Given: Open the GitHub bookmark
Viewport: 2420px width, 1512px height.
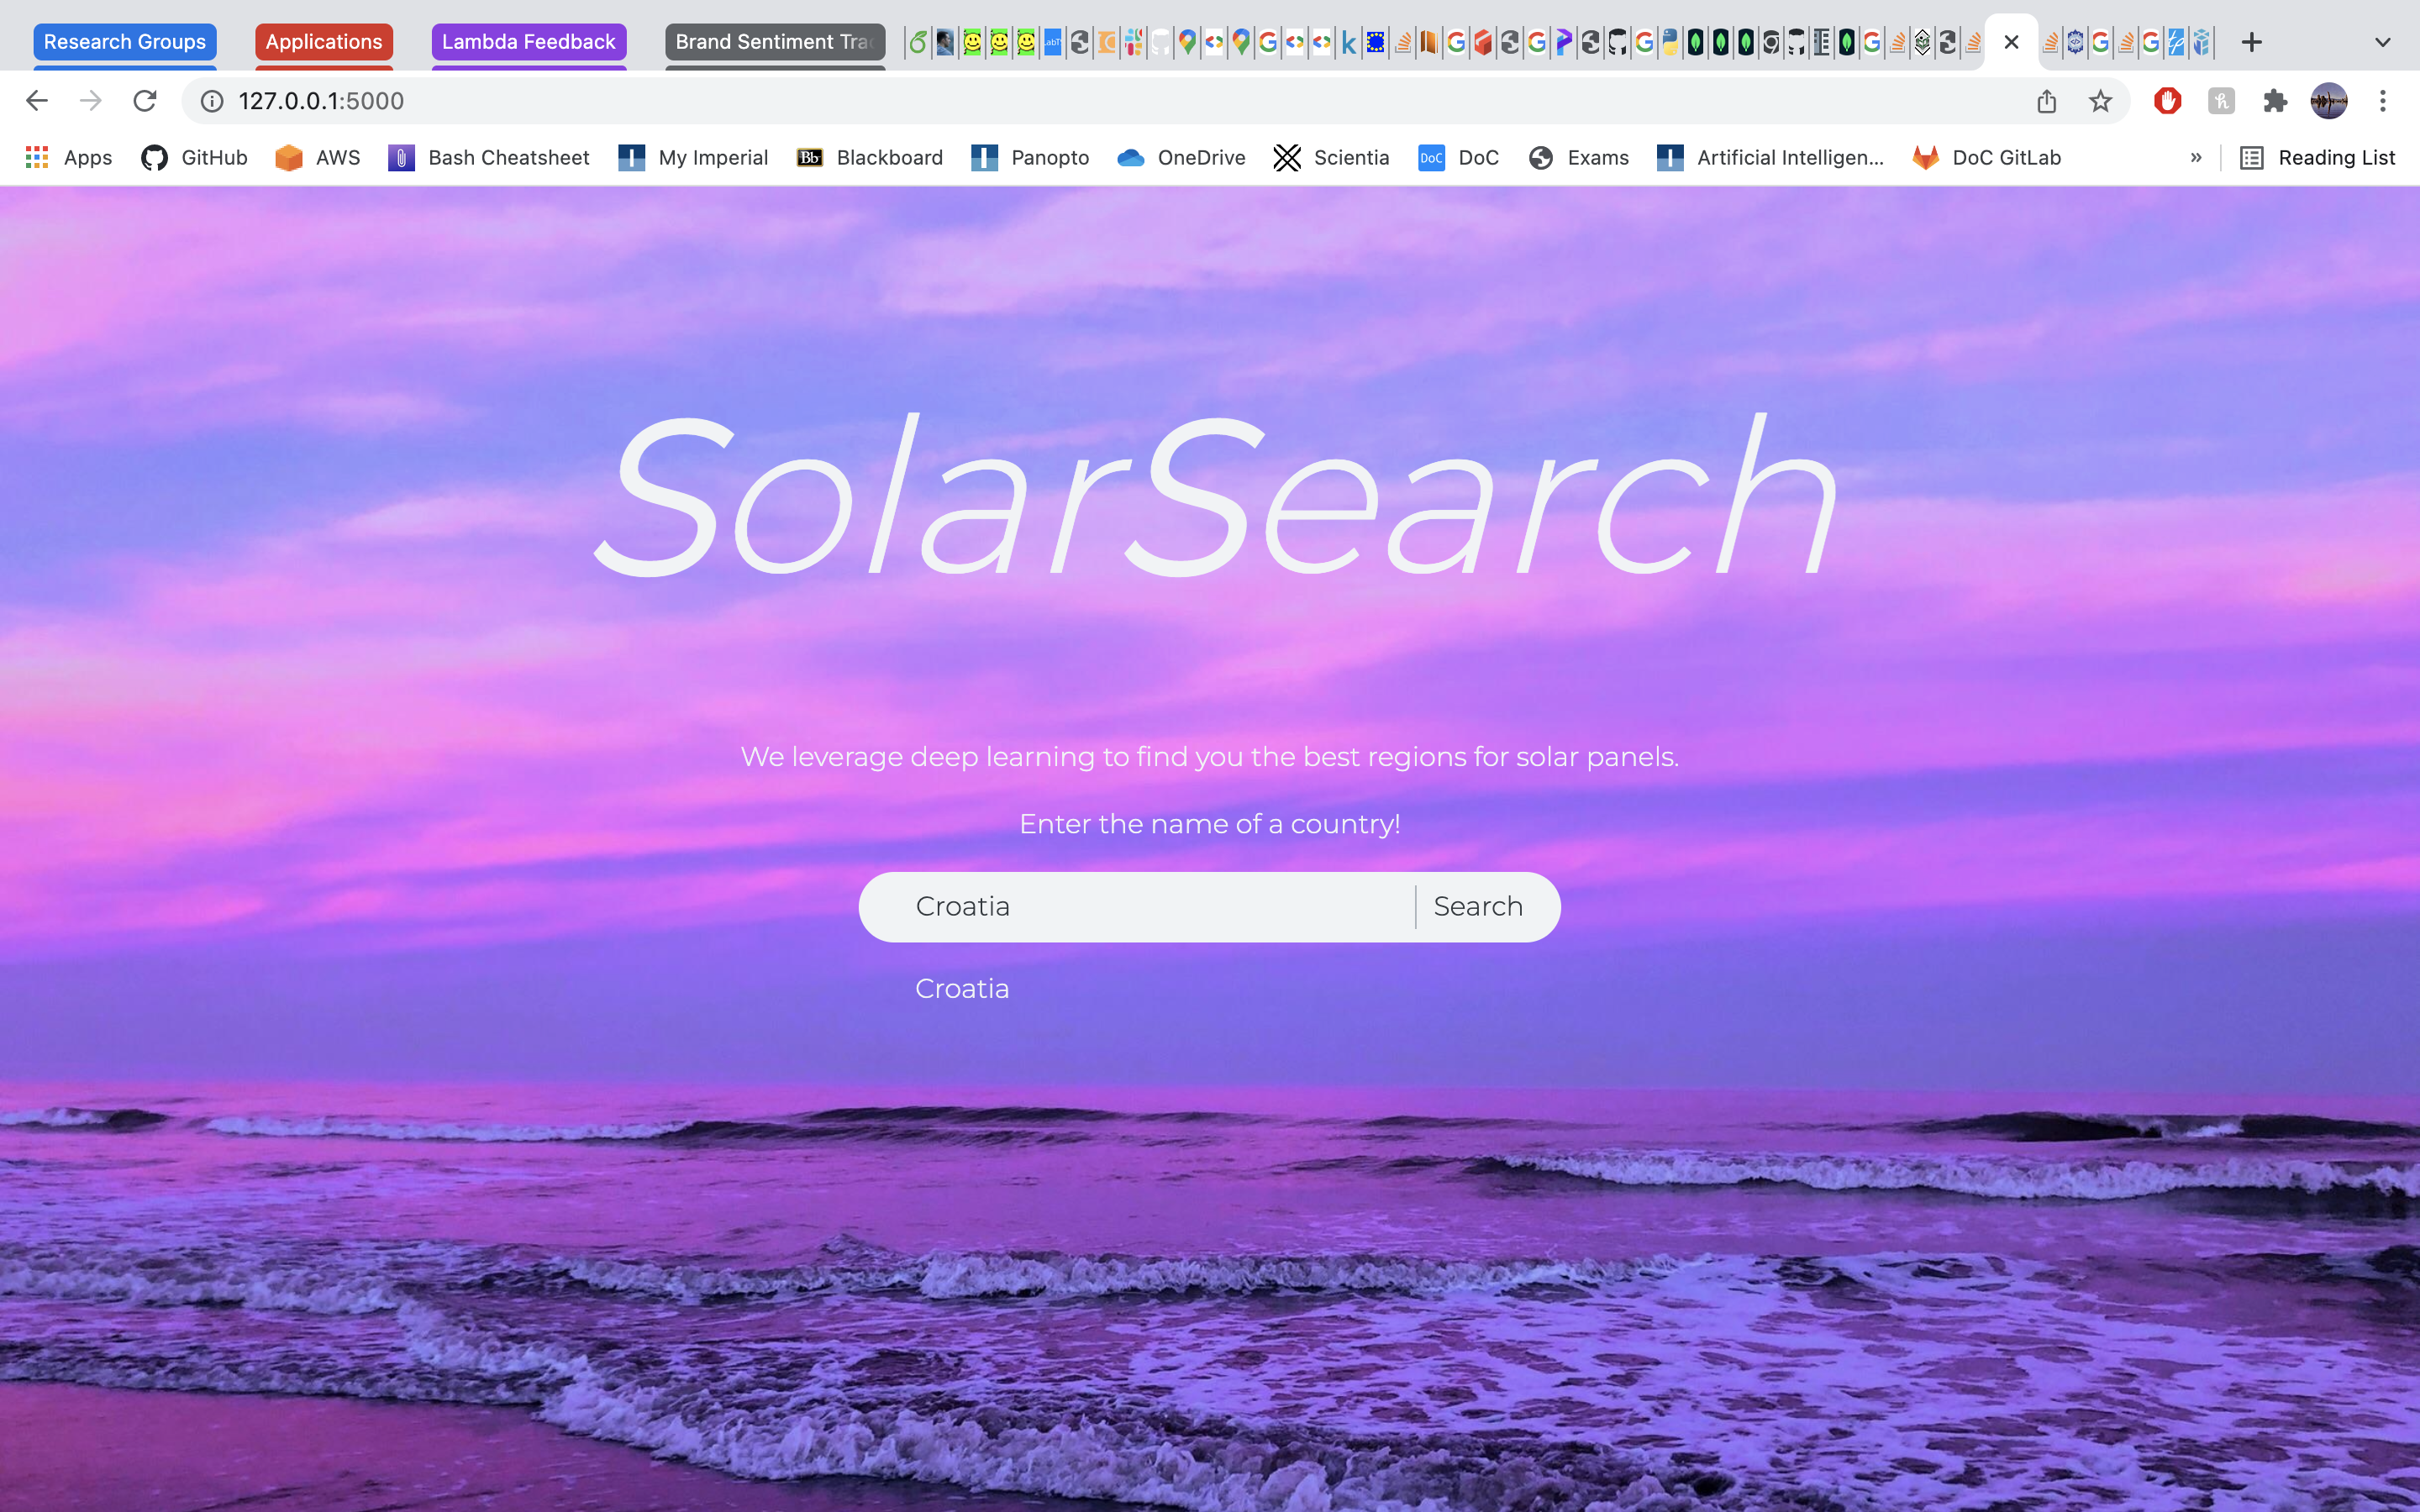Looking at the screenshot, I should 194,158.
